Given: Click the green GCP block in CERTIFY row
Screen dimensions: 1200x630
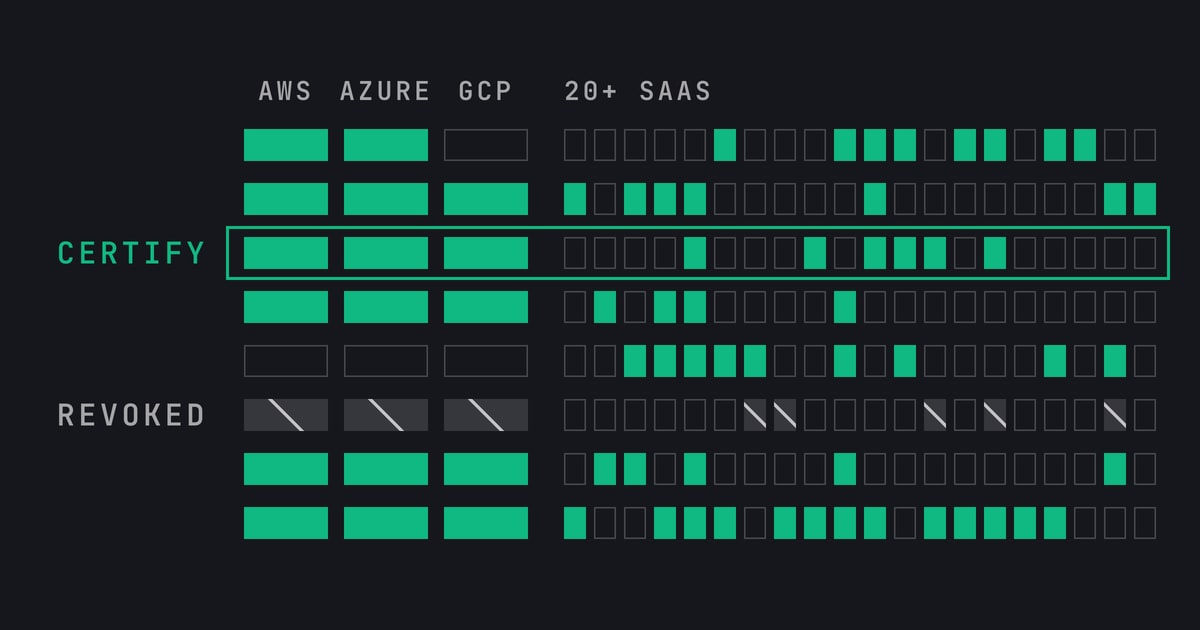Looking at the screenshot, I should pyautogui.click(x=486, y=253).
